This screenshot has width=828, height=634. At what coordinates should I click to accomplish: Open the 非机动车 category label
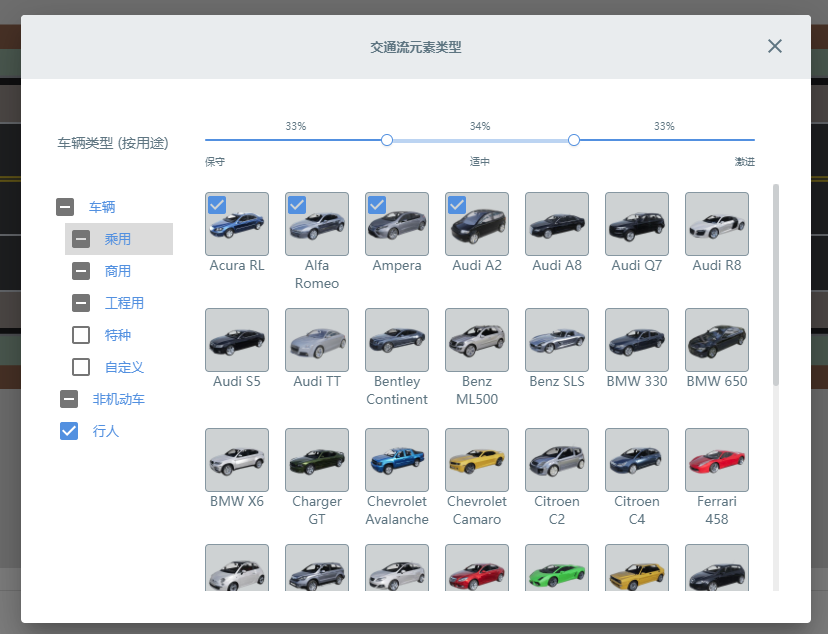[118, 399]
